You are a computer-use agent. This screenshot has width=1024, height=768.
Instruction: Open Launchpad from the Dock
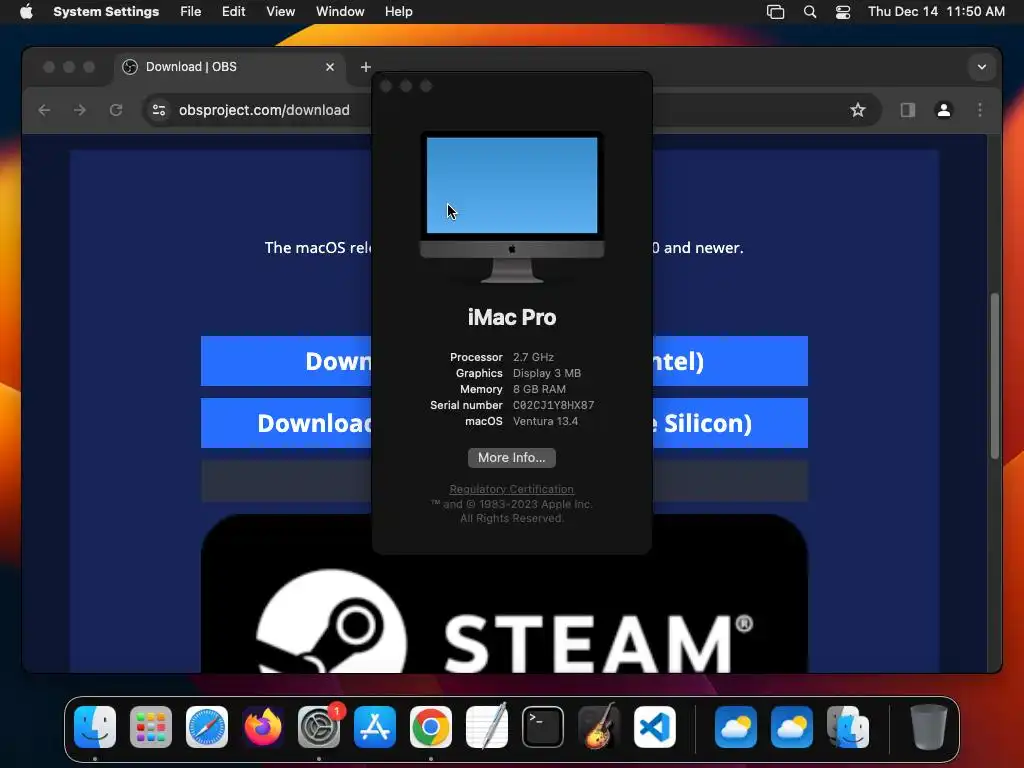click(151, 727)
